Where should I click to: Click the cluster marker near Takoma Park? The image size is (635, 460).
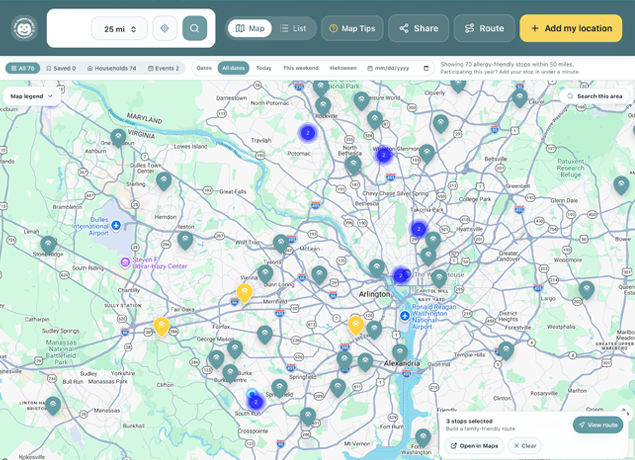(x=418, y=229)
